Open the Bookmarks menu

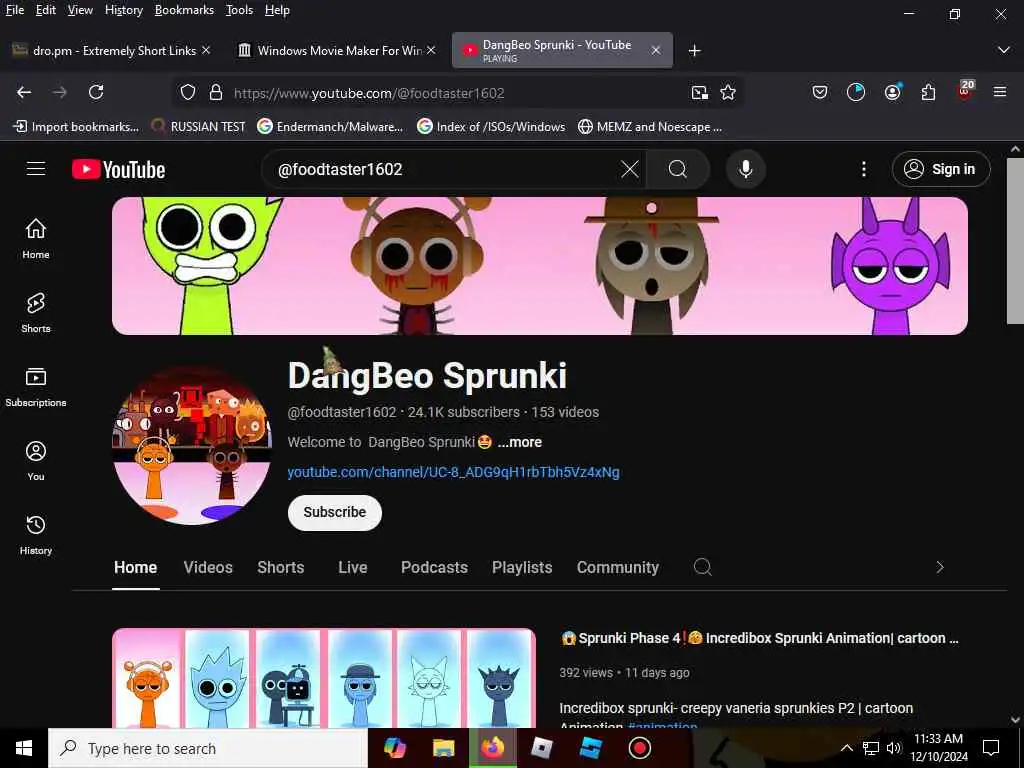pos(184,10)
